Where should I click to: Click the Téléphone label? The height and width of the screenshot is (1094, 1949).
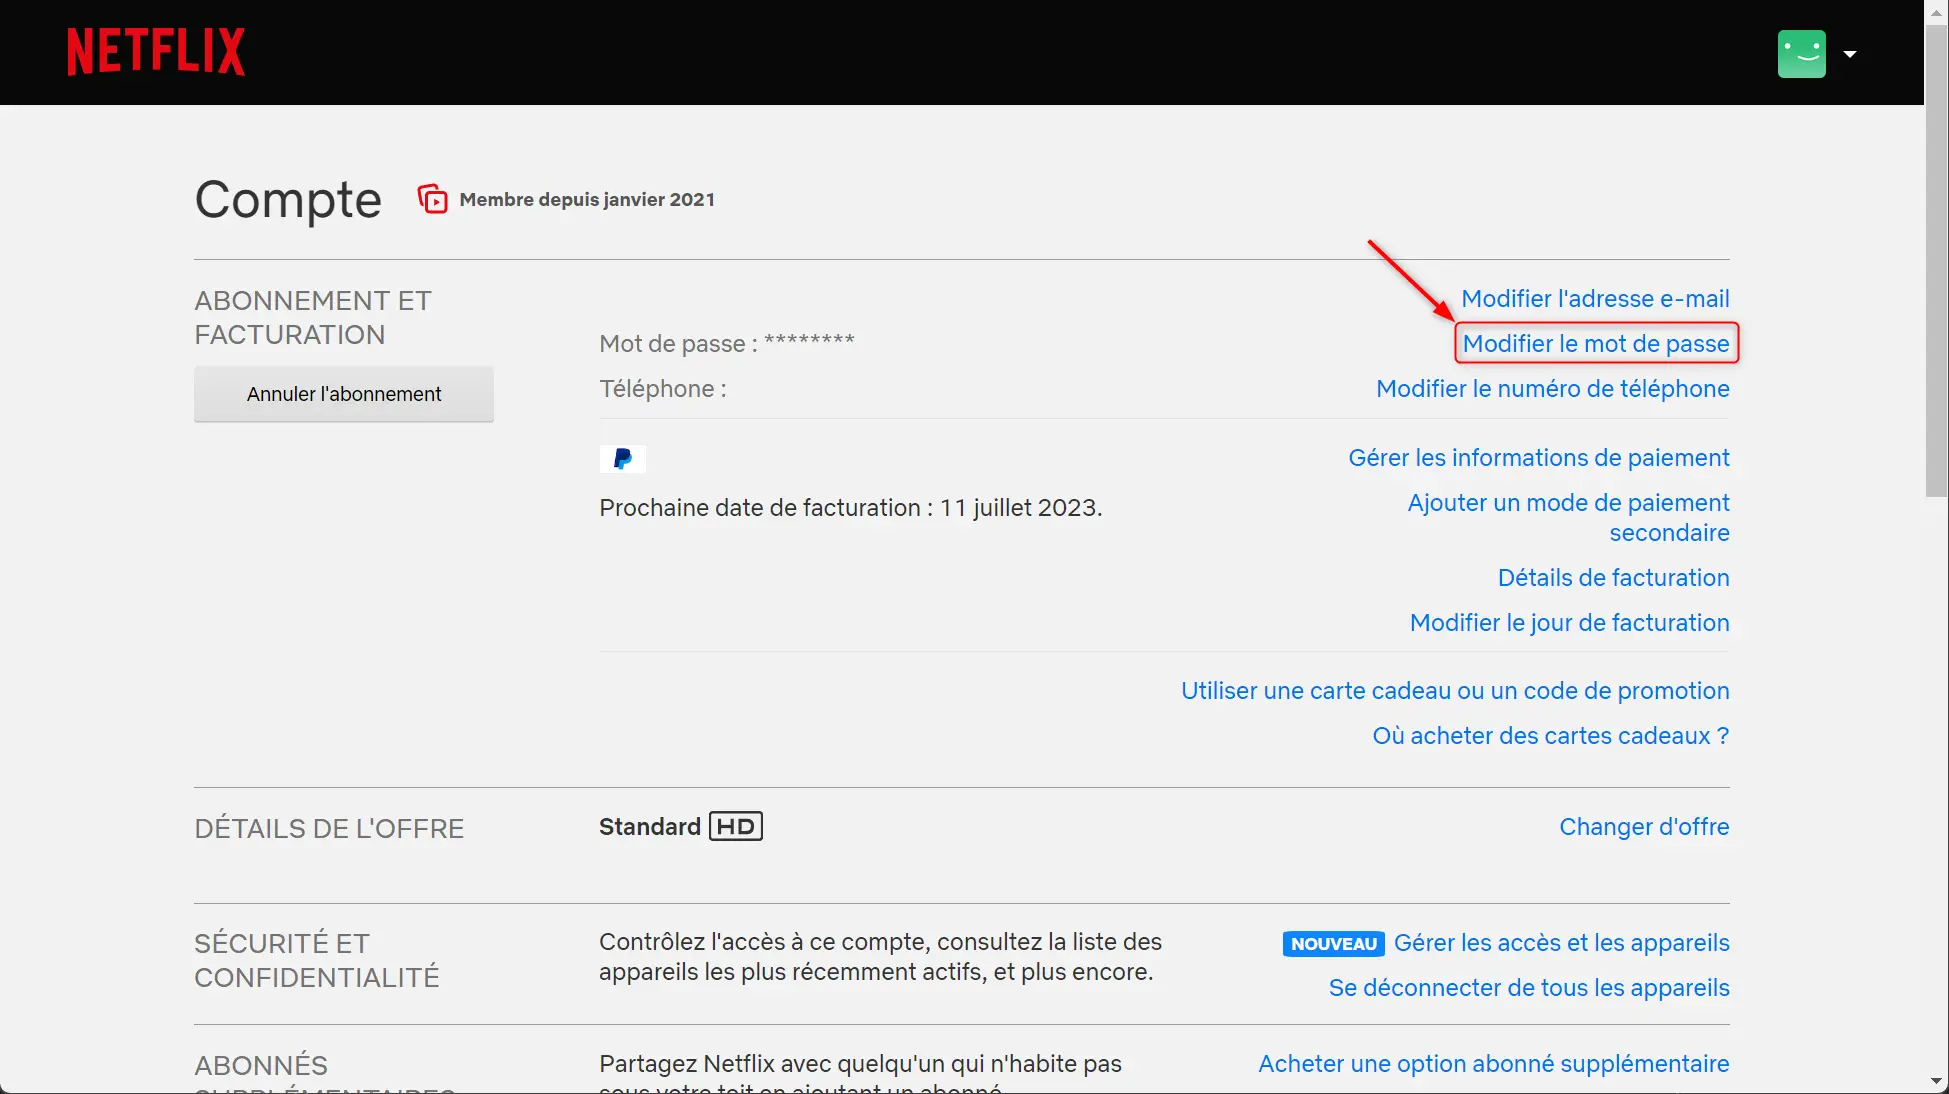click(662, 389)
